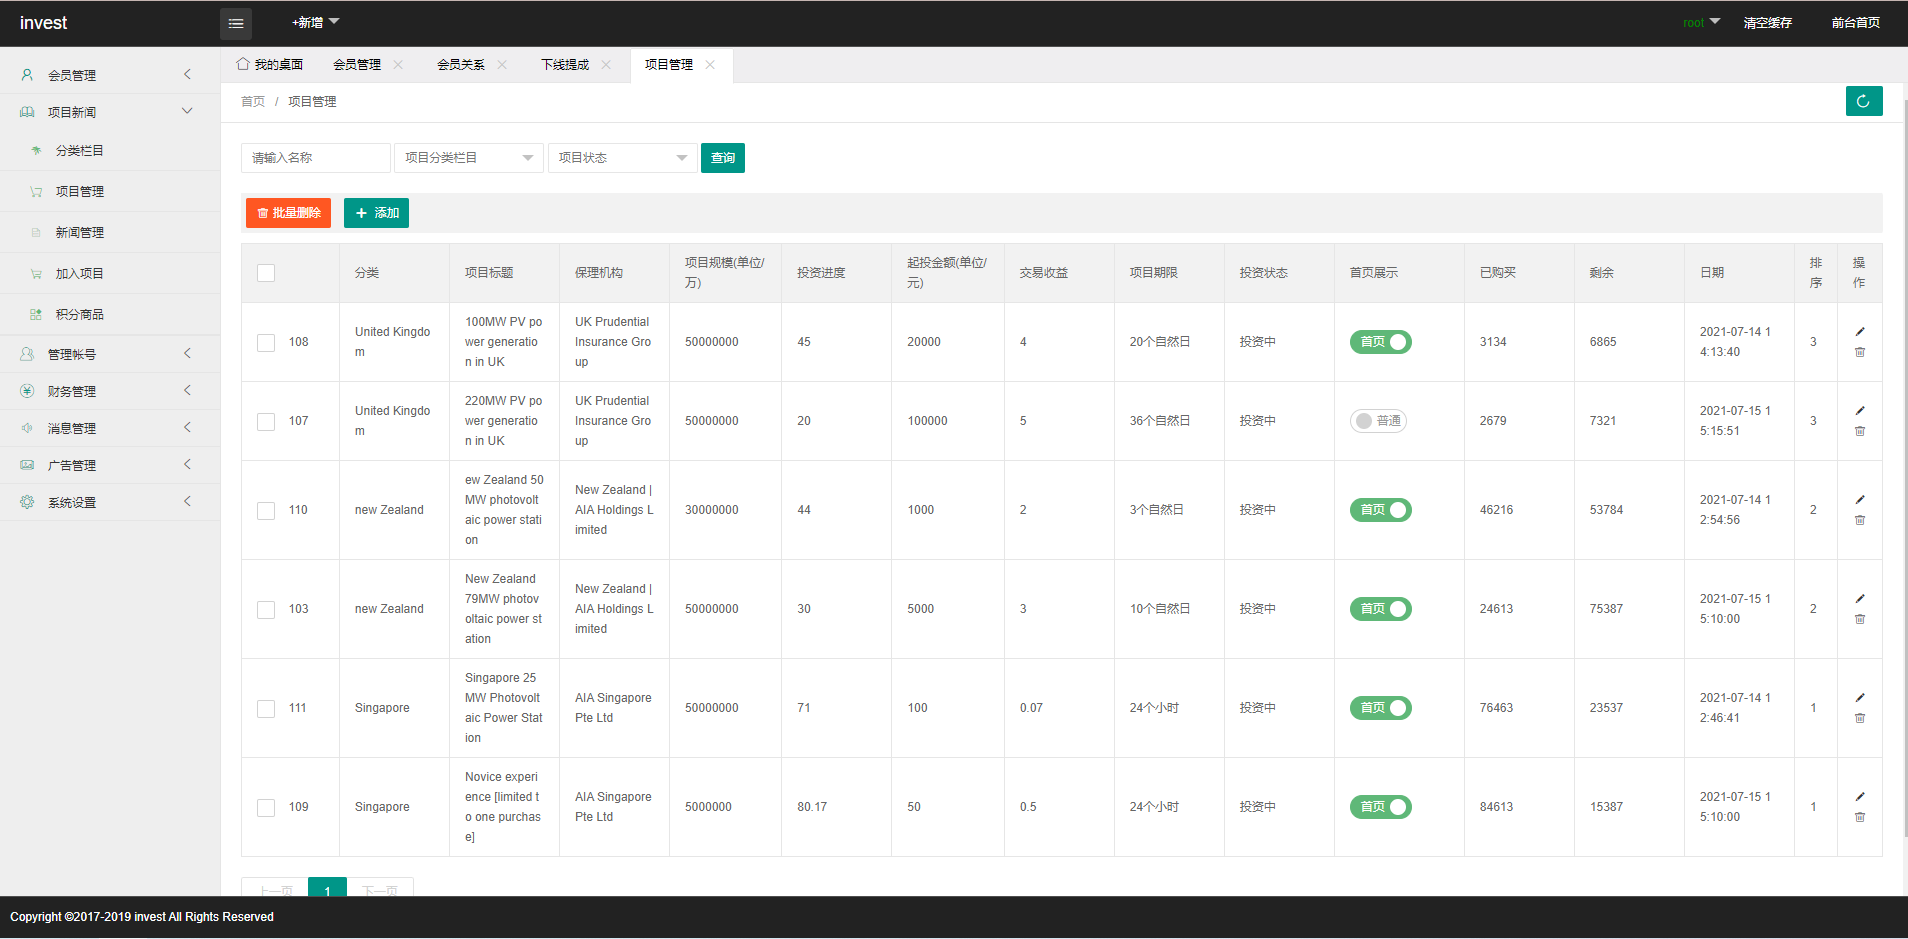This screenshot has width=1908, height=939.
Task: Click the 批量删除 batch delete button
Action: 288,213
